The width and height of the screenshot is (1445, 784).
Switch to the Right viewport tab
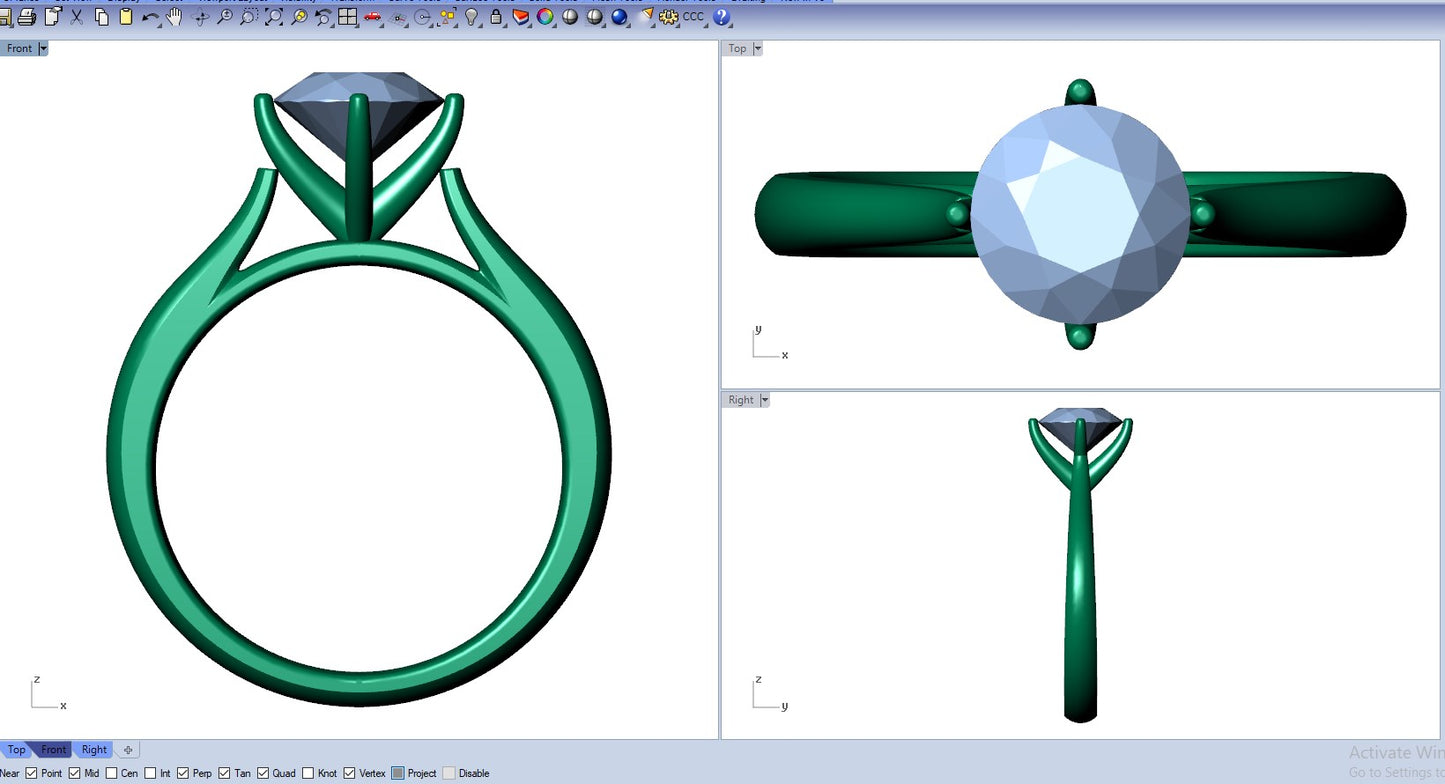click(x=94, y=750)
